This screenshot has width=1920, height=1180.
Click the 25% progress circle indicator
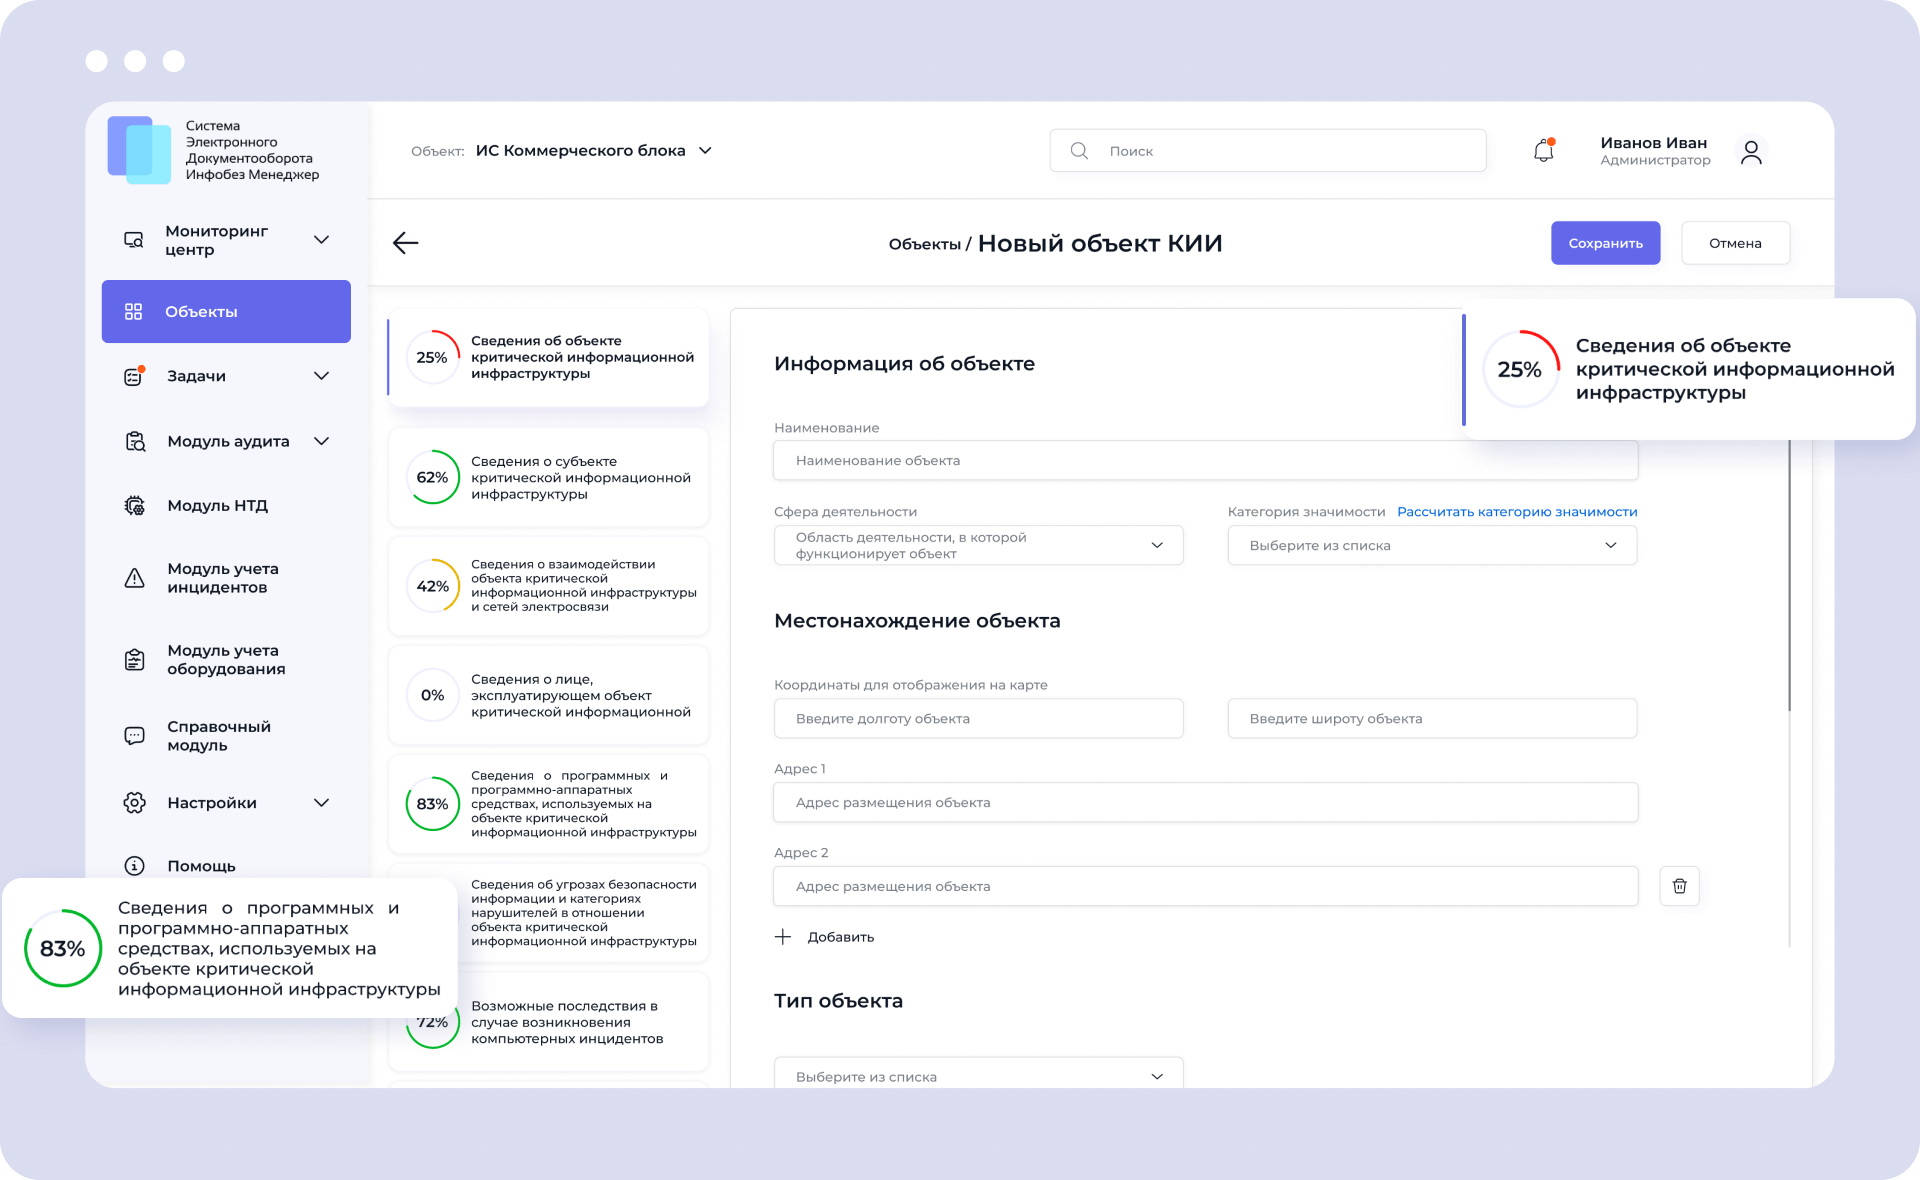(432, 356)
